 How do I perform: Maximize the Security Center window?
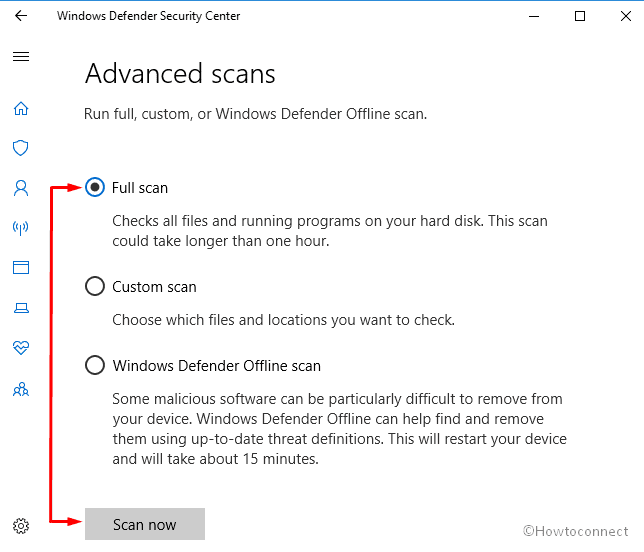click(580, 16)
